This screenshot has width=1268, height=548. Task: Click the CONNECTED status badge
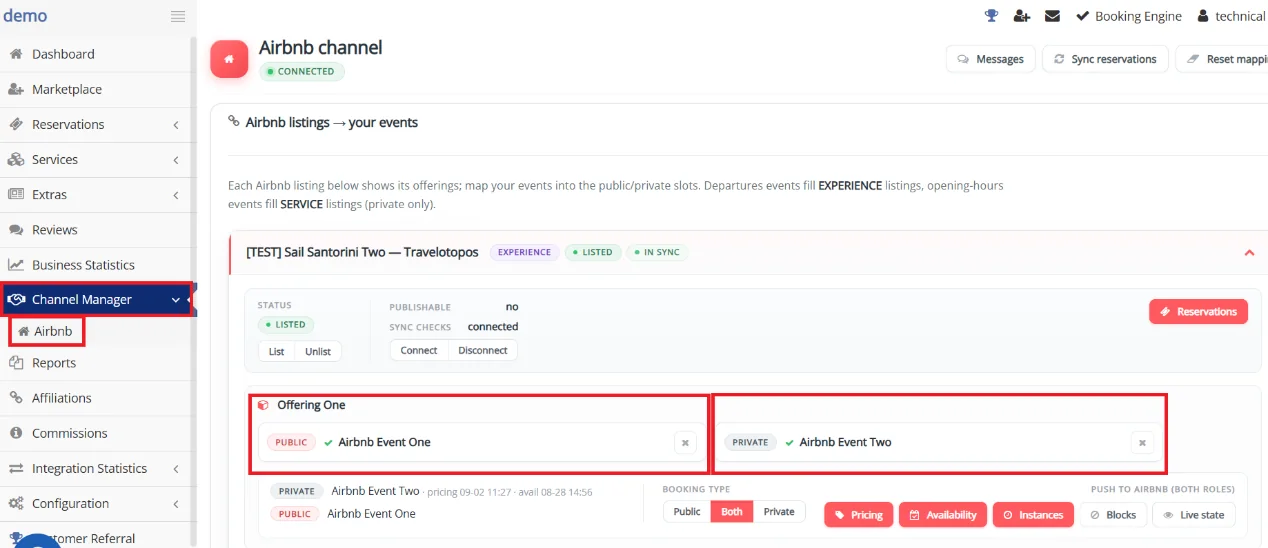(302, 71)
